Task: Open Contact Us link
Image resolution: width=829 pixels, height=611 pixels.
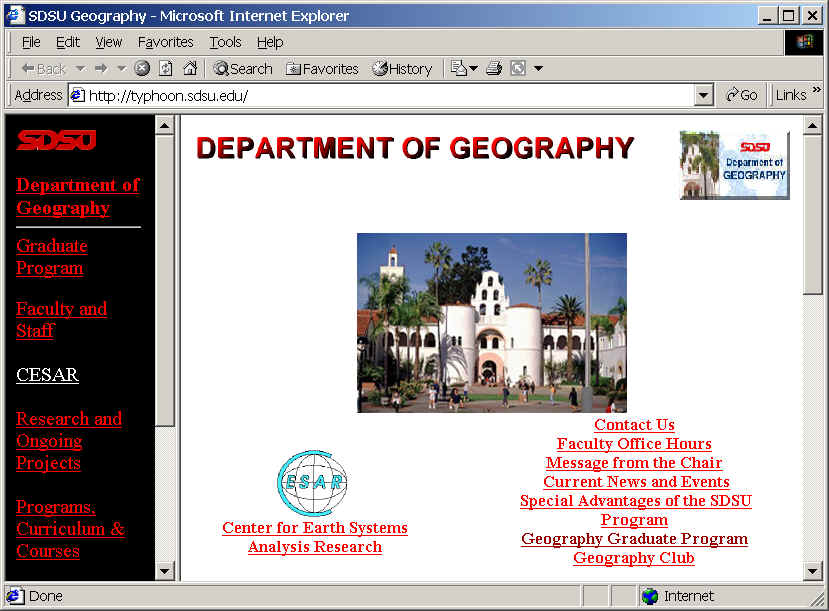Action: coord(634,424)
